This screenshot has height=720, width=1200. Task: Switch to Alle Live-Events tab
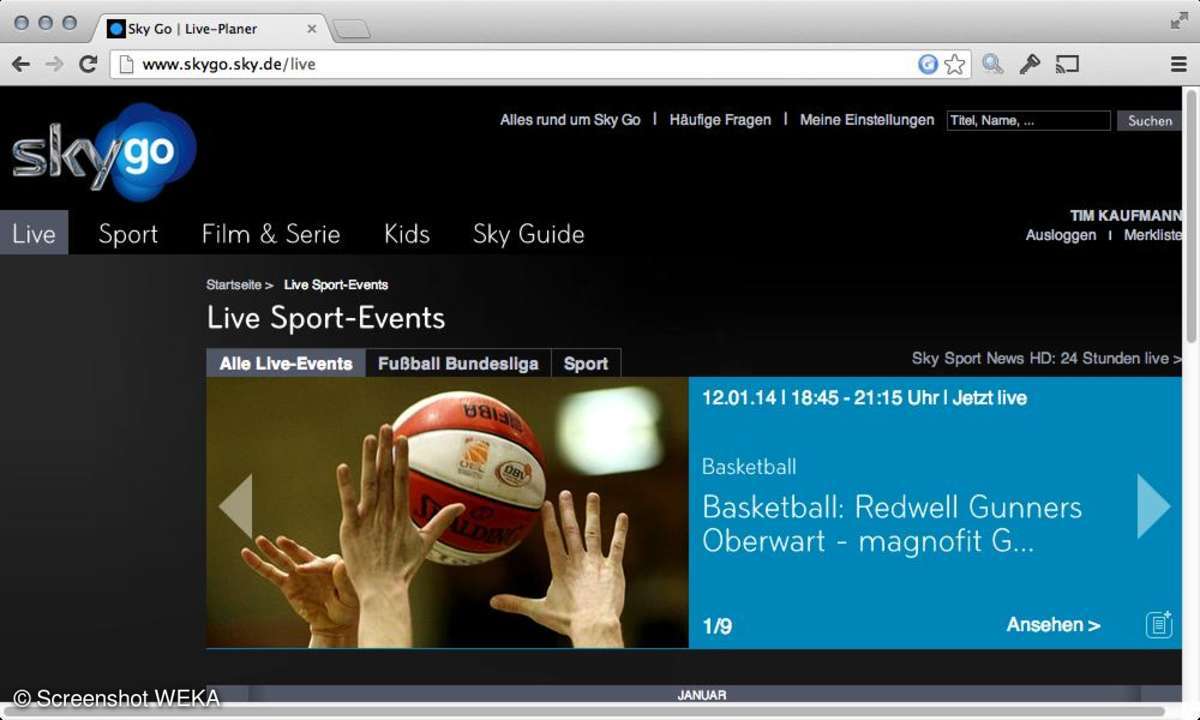pos(286,363)
